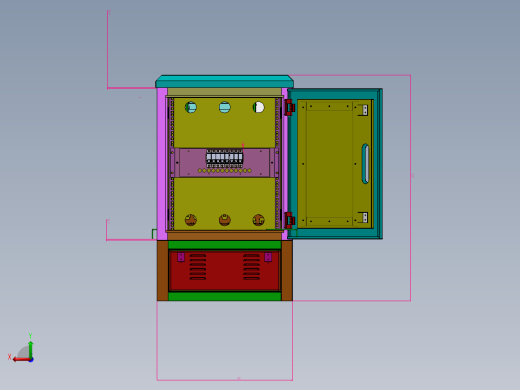Select the bottom-middle cable gland
Image resolution: width=520 pixels, height=390 pixels.
[x=225, y=220]
